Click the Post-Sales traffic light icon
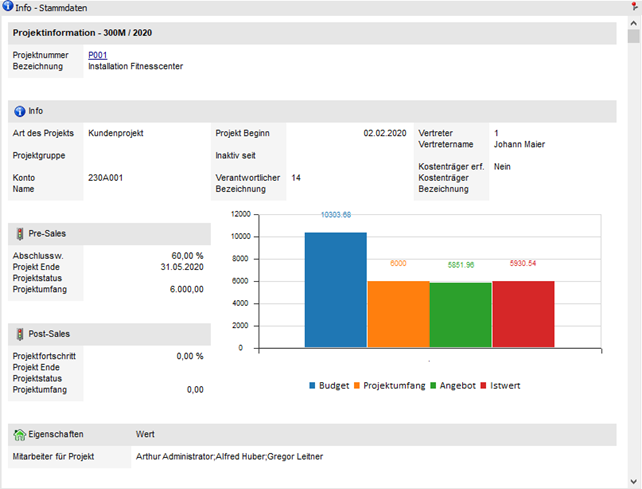 coord(20,333)
